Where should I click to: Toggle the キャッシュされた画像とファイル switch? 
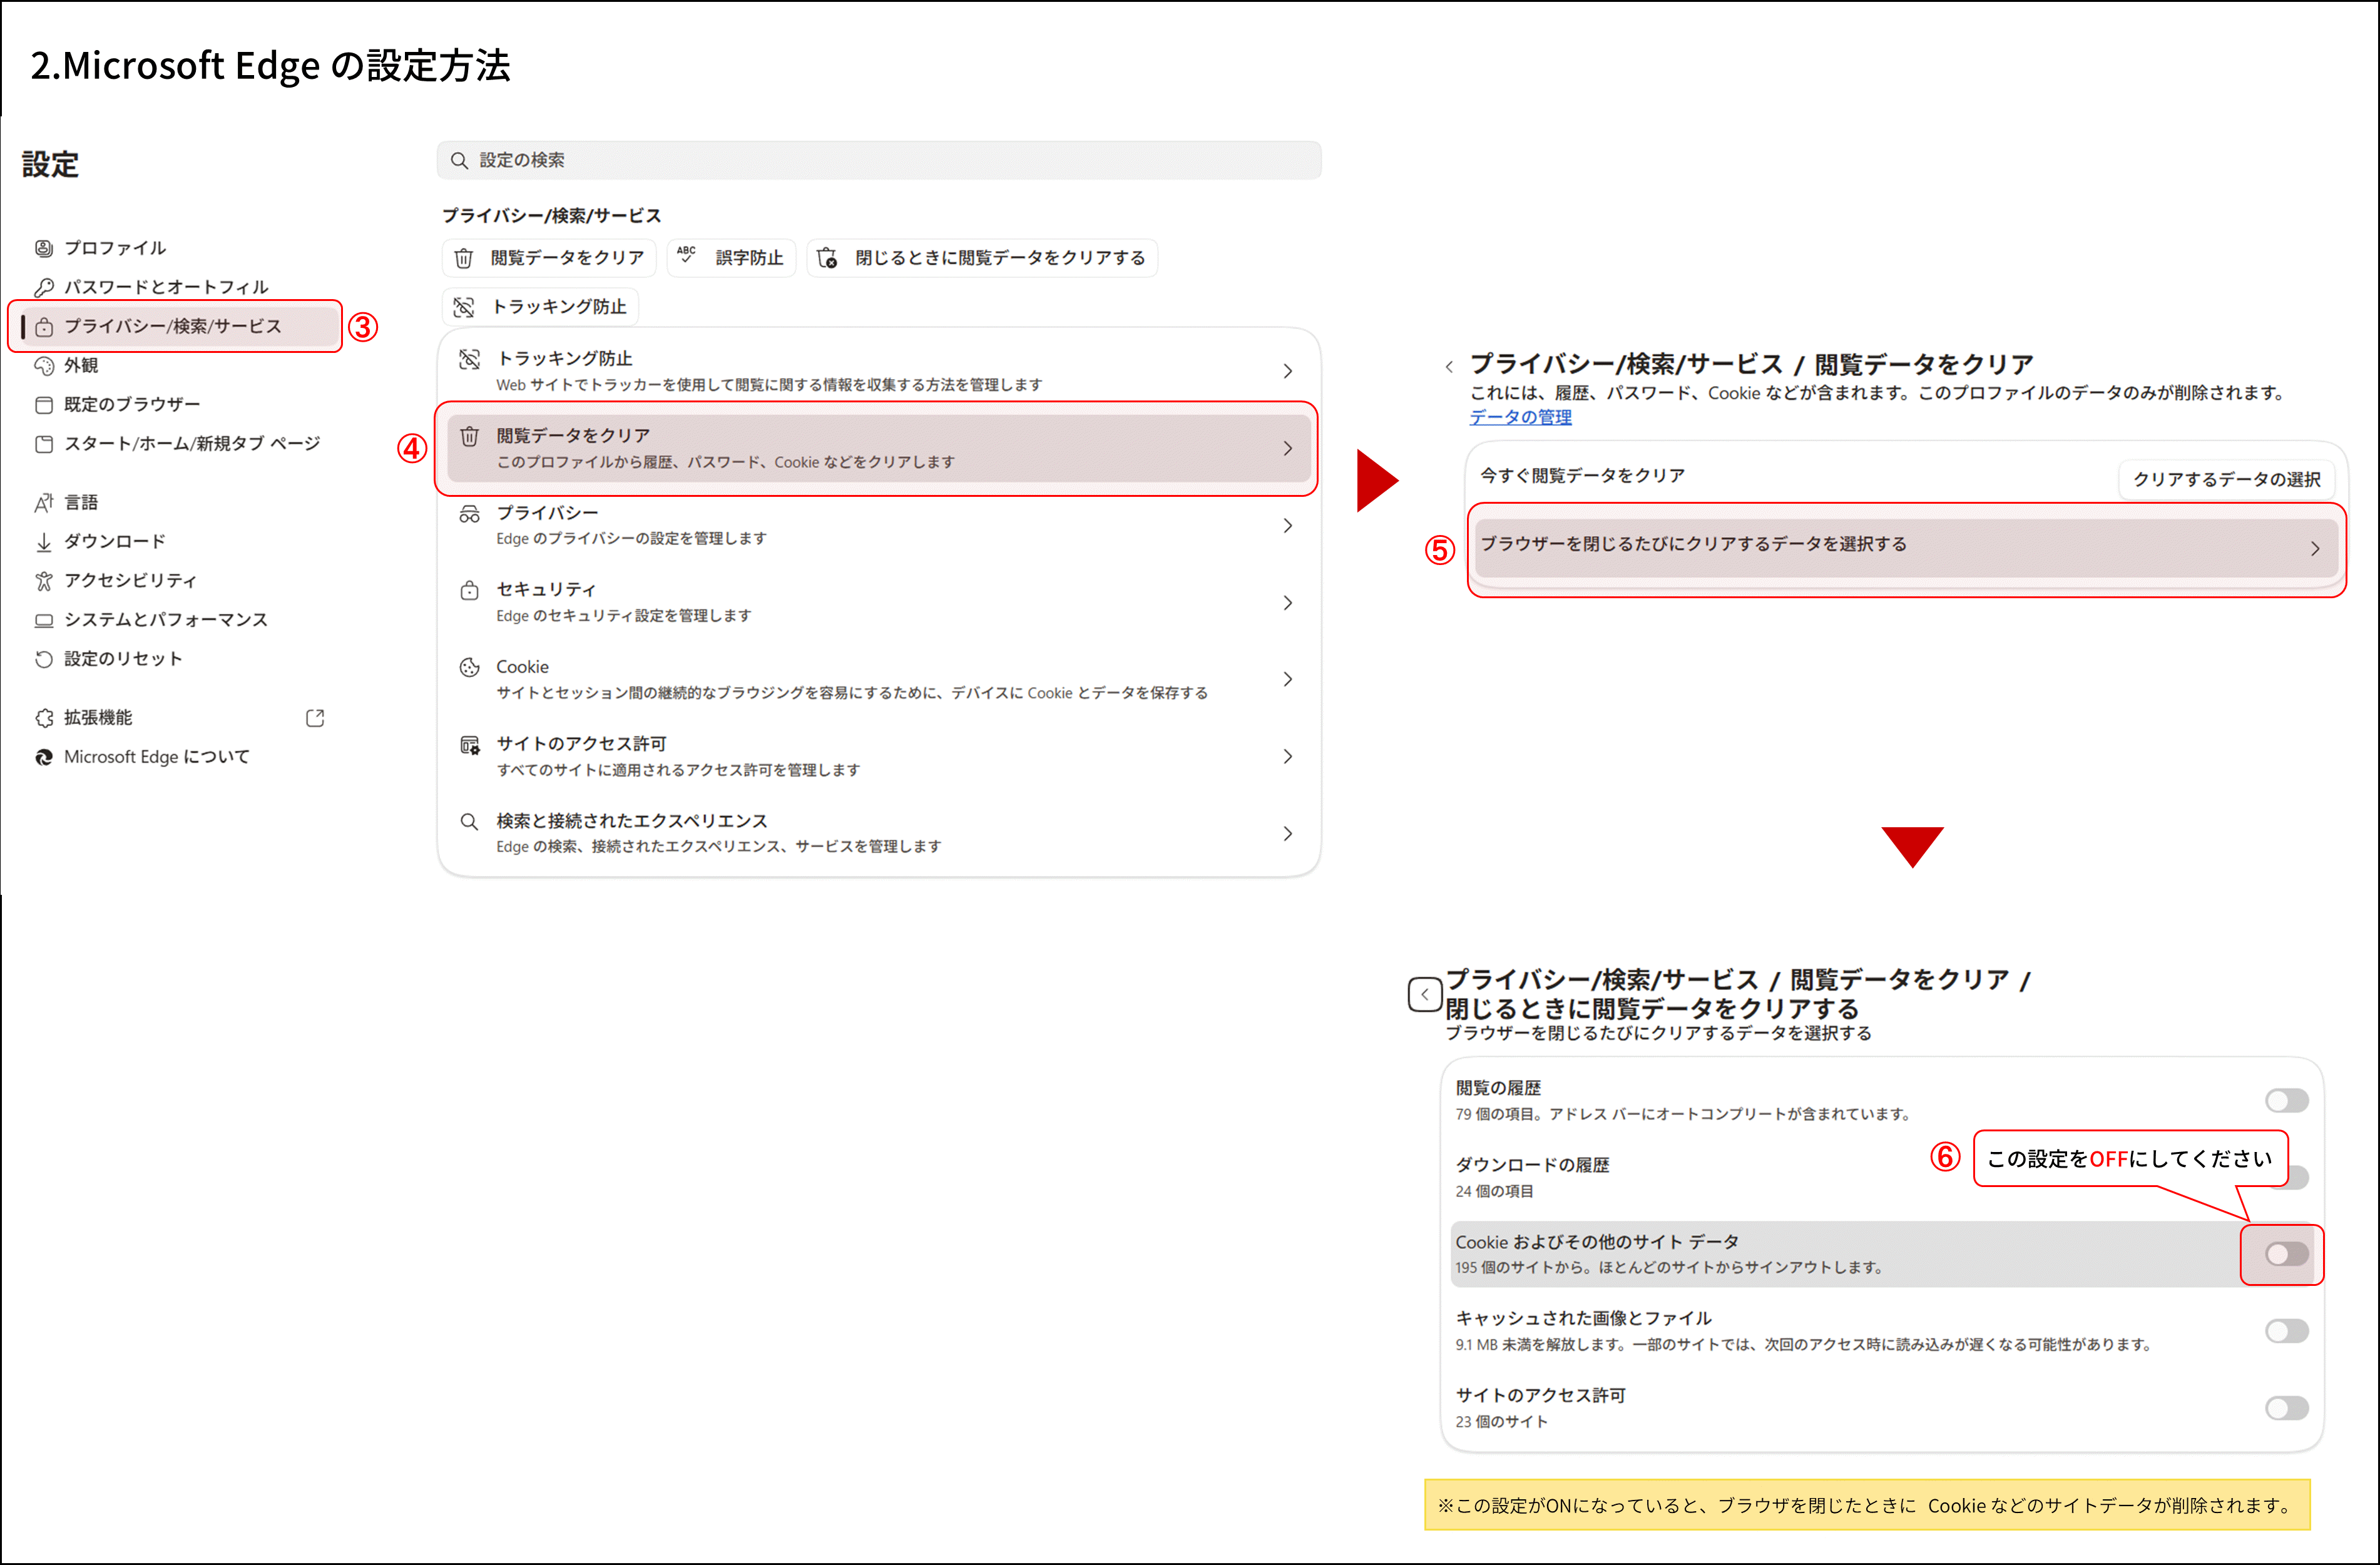tap(2286, 1331)
